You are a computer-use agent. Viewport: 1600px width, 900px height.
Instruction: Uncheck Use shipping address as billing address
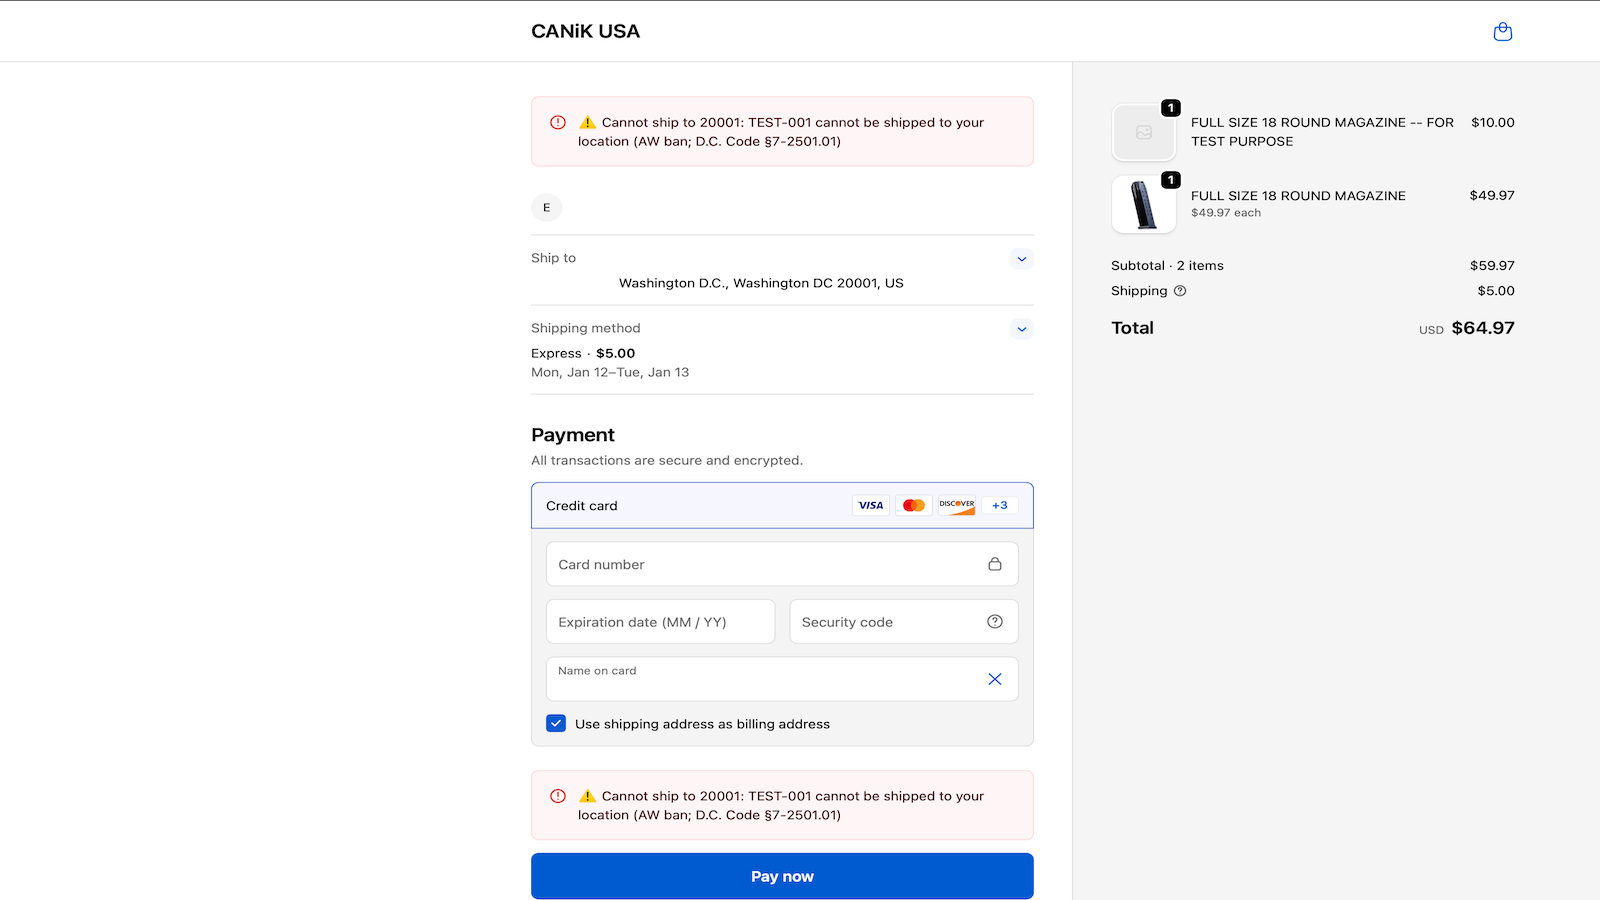tap(556, 724)
